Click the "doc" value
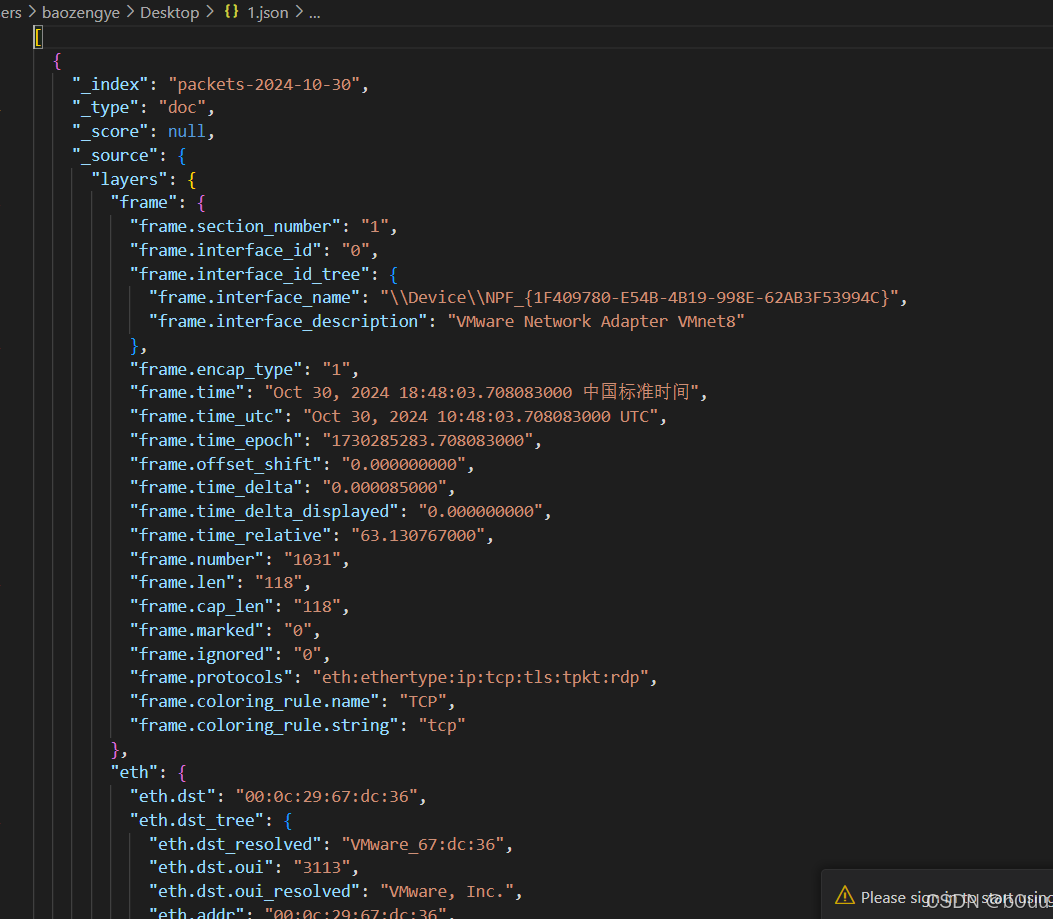The width and height of the screenshot is (1053, 919). tap(182, 107)
